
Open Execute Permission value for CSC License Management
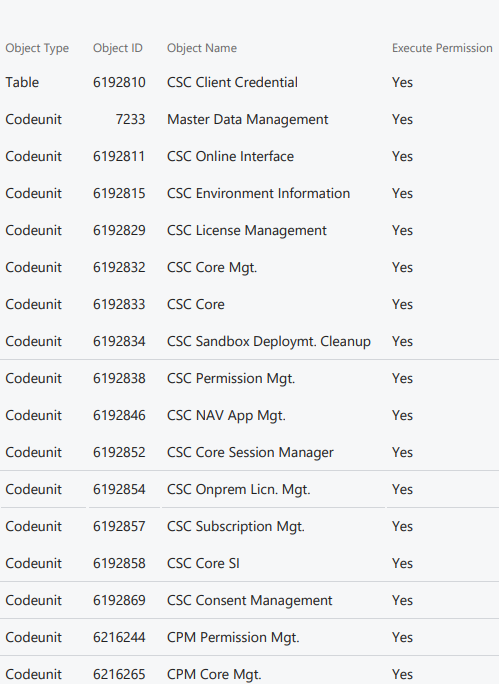pyautogui.click(x=402, y=230)
